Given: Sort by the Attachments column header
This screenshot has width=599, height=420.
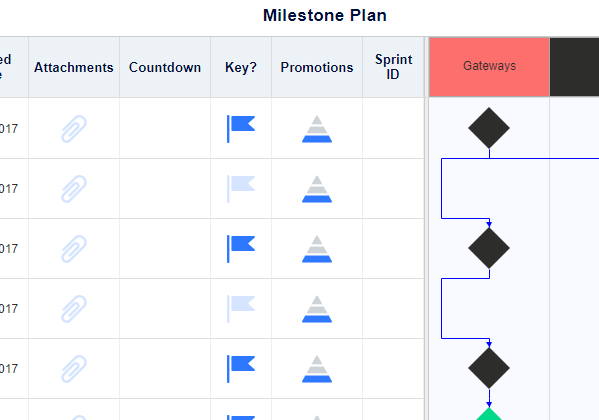Looking at the screenshot, I should click(x=74, y=67).
